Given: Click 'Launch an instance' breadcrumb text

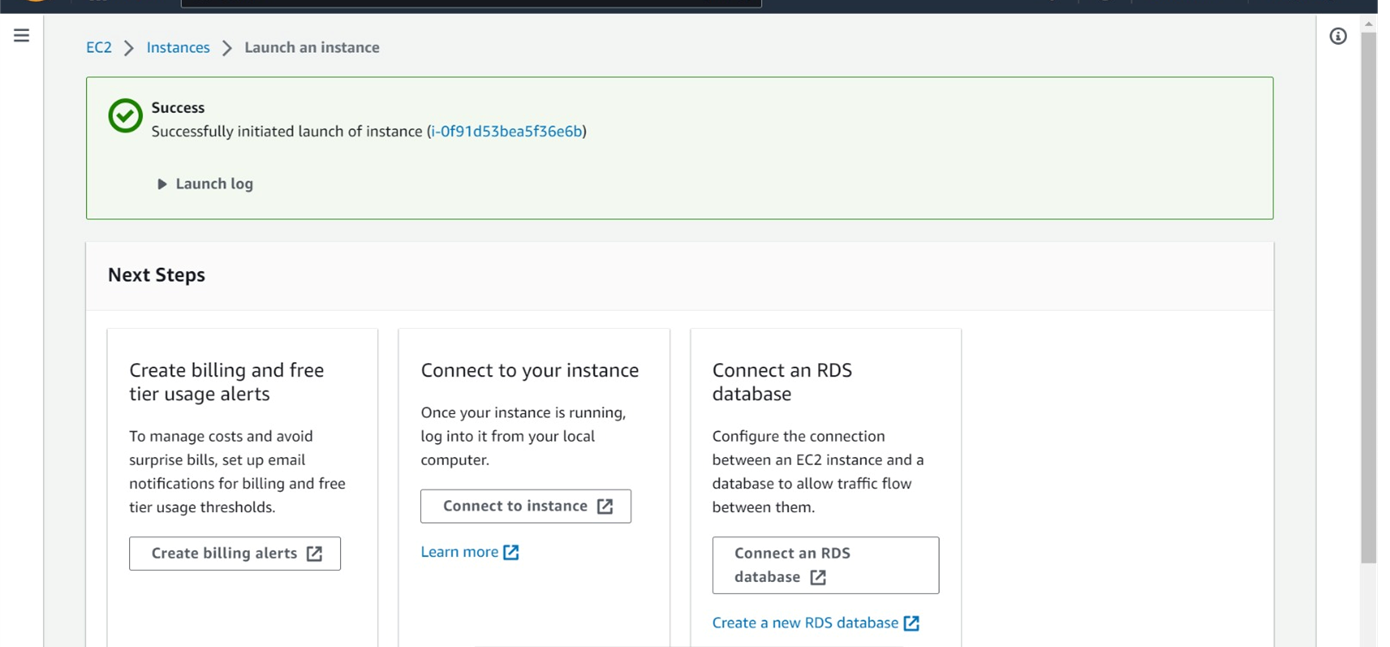Looking at the screenshot, I should [x=312, y=47].
